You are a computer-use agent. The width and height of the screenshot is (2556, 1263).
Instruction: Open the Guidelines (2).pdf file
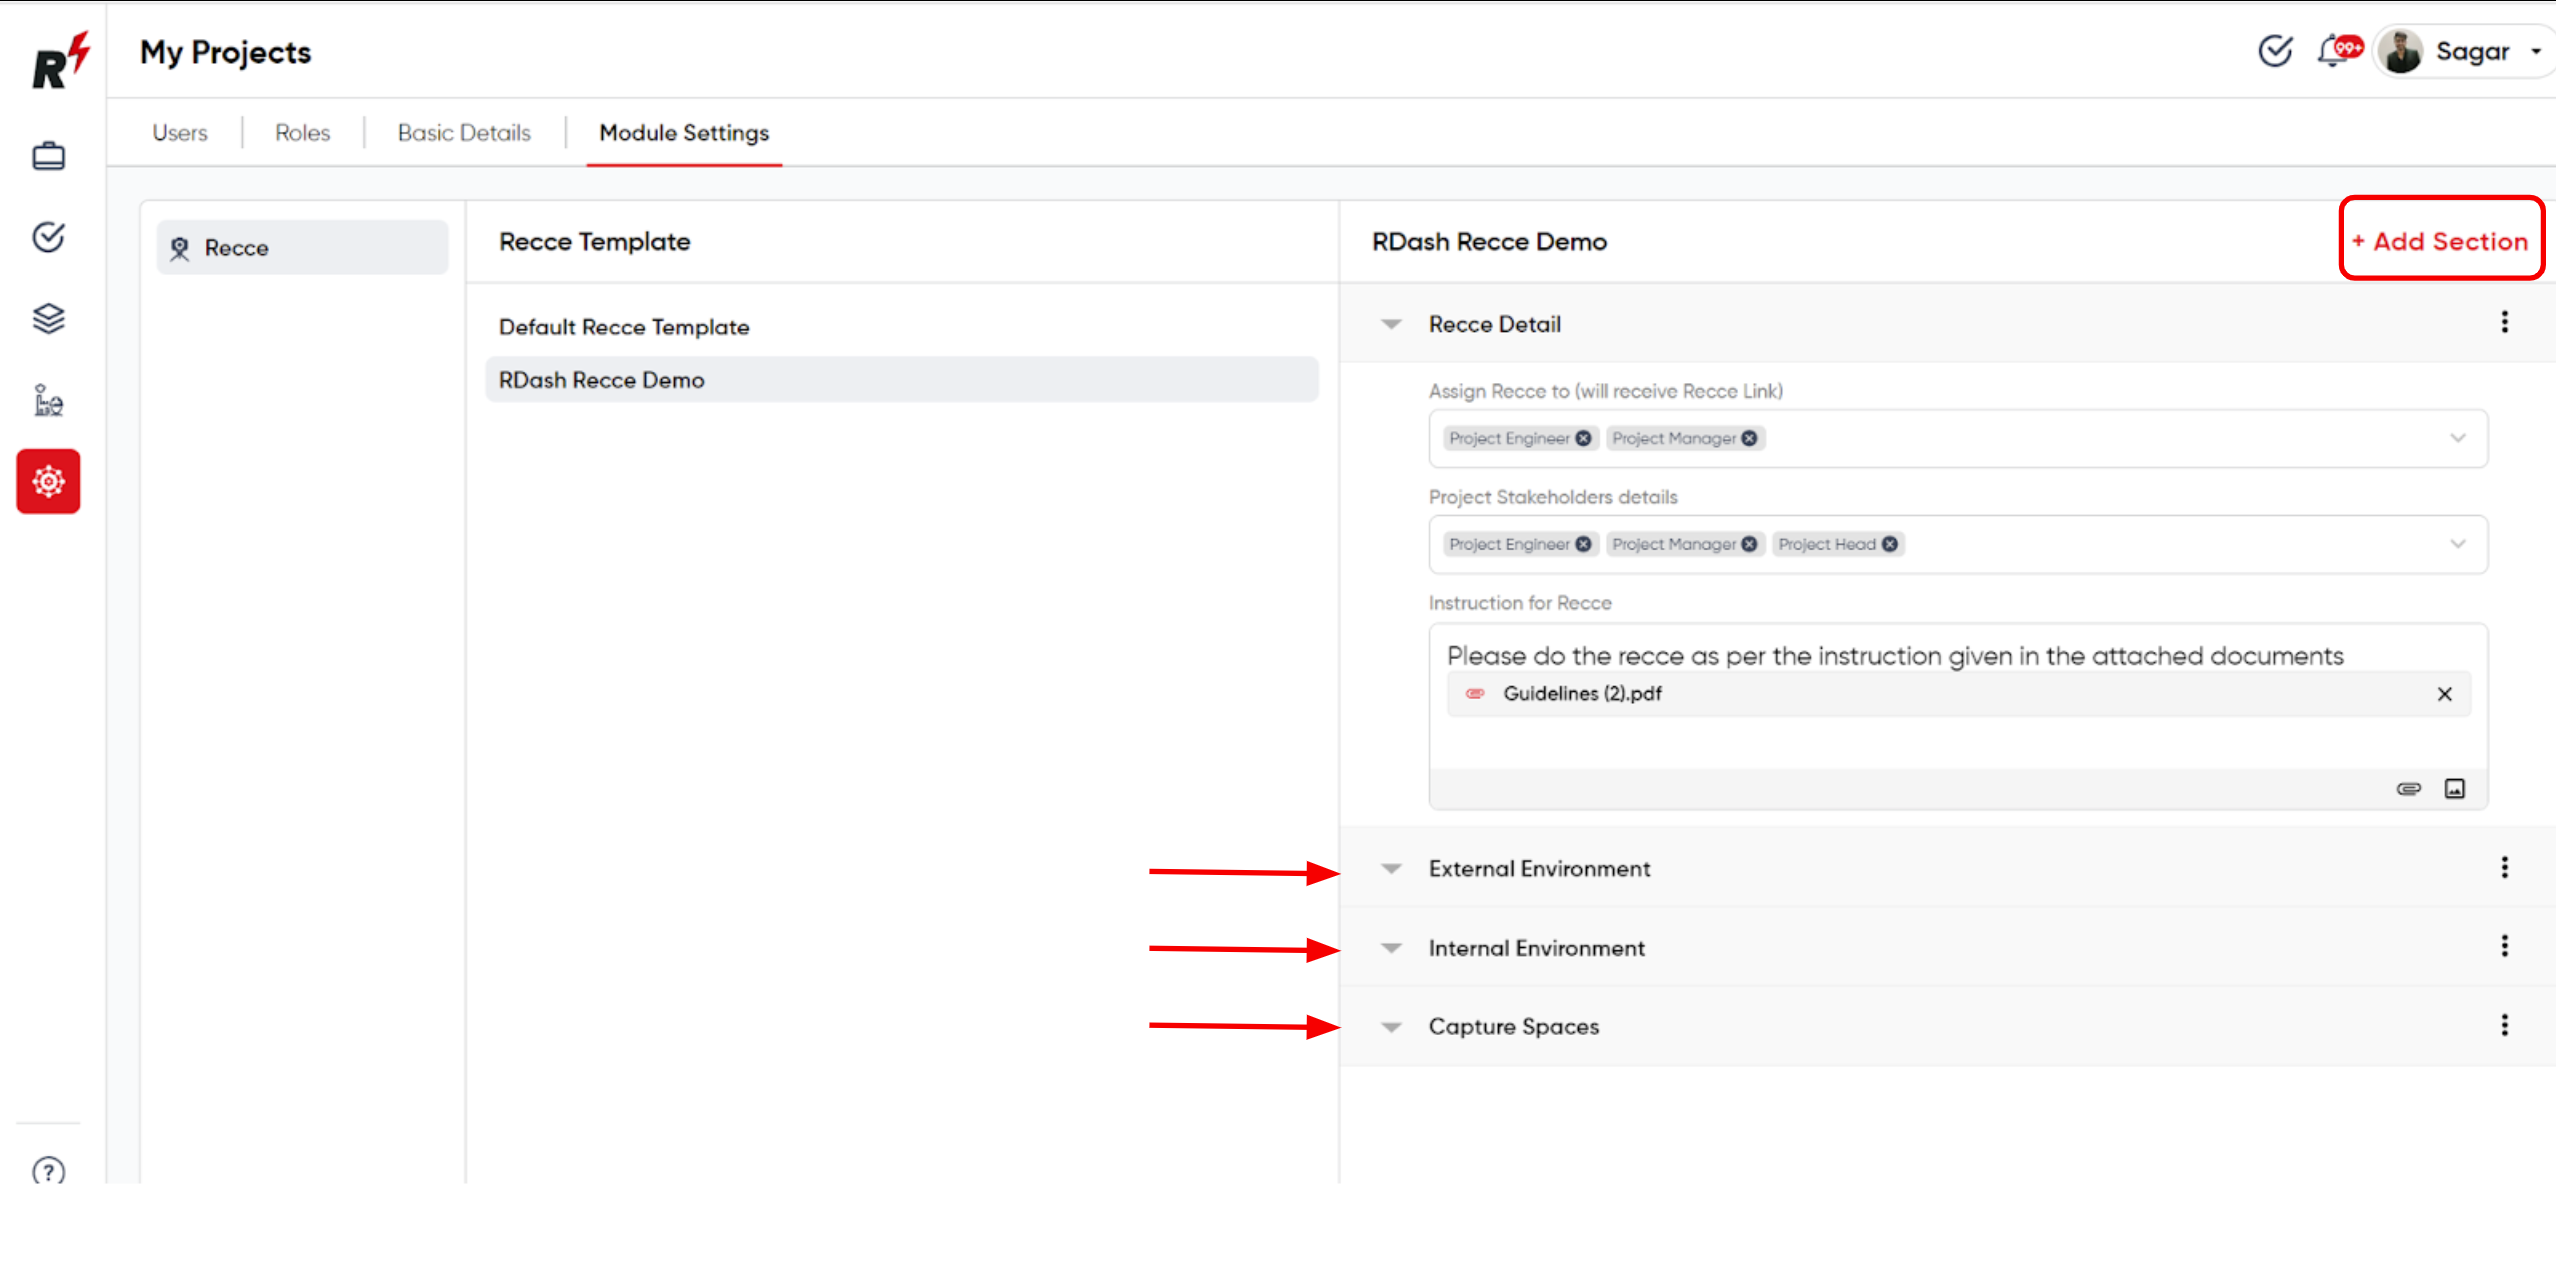click(x=1582, y=693)
